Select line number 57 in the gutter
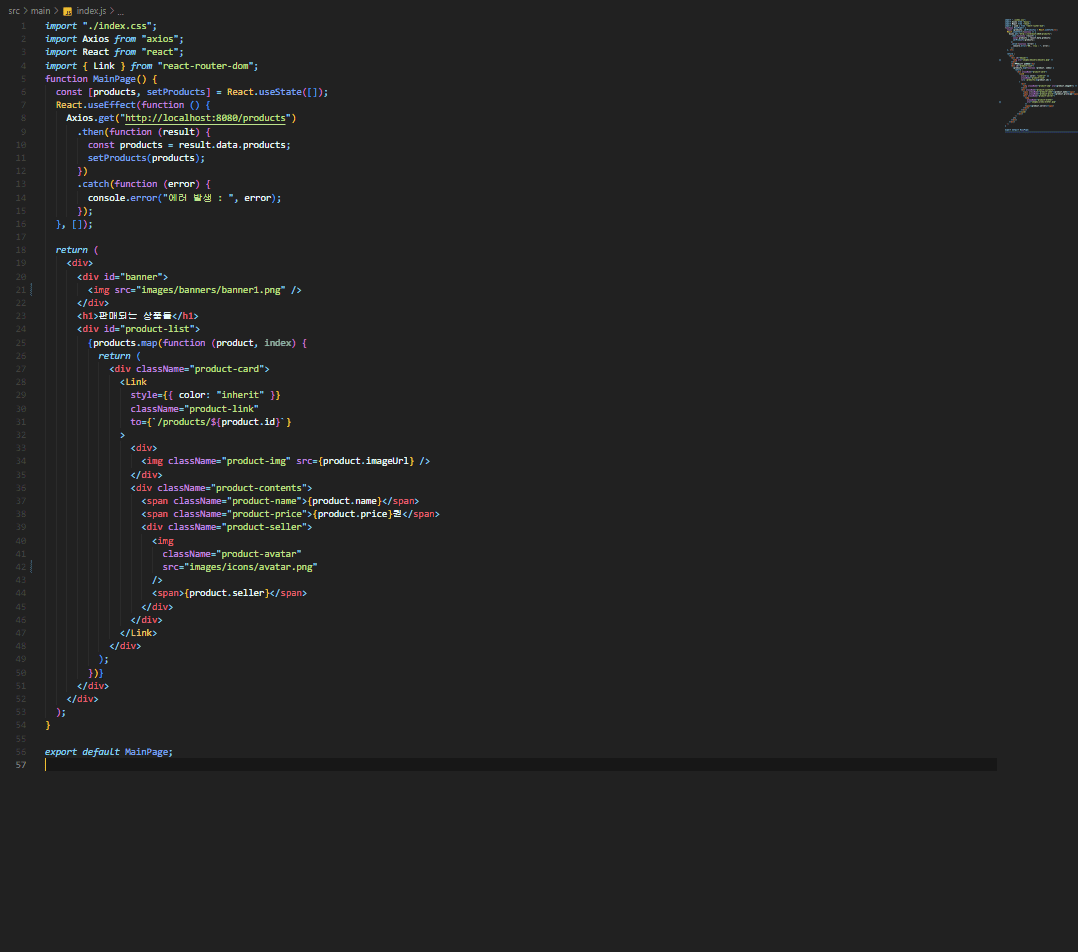This screenshot has height=952, width=1078. (21, 765)
